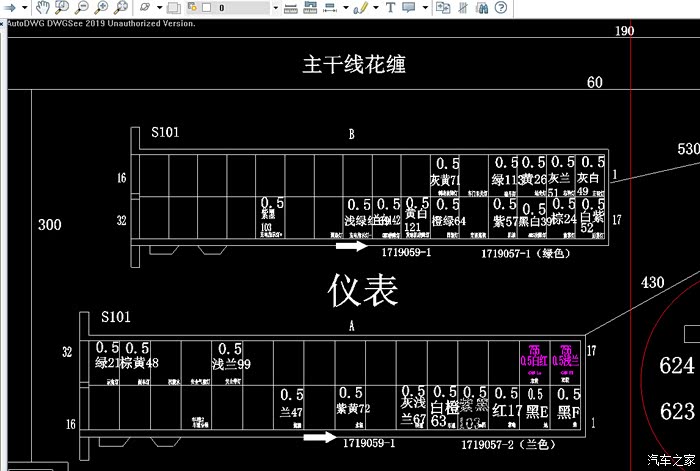Click the zoom extents magnifier icon
700x471 pixels.
tap(119, 8)
